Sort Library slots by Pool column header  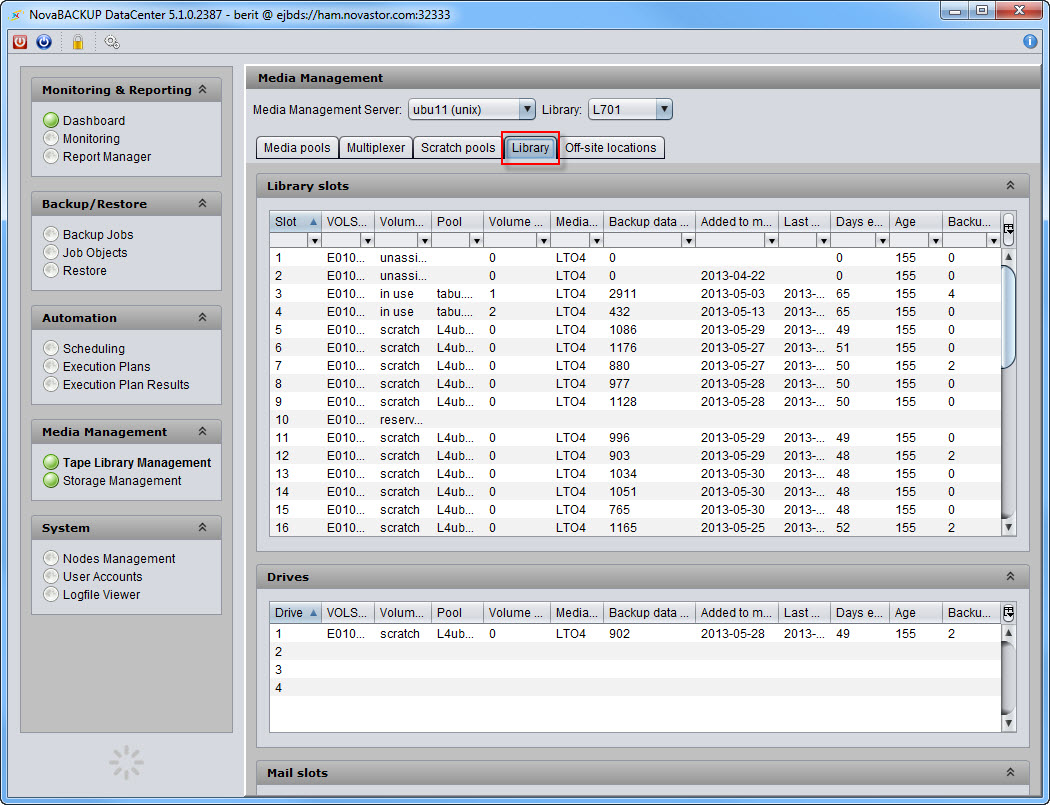point(457,222)
